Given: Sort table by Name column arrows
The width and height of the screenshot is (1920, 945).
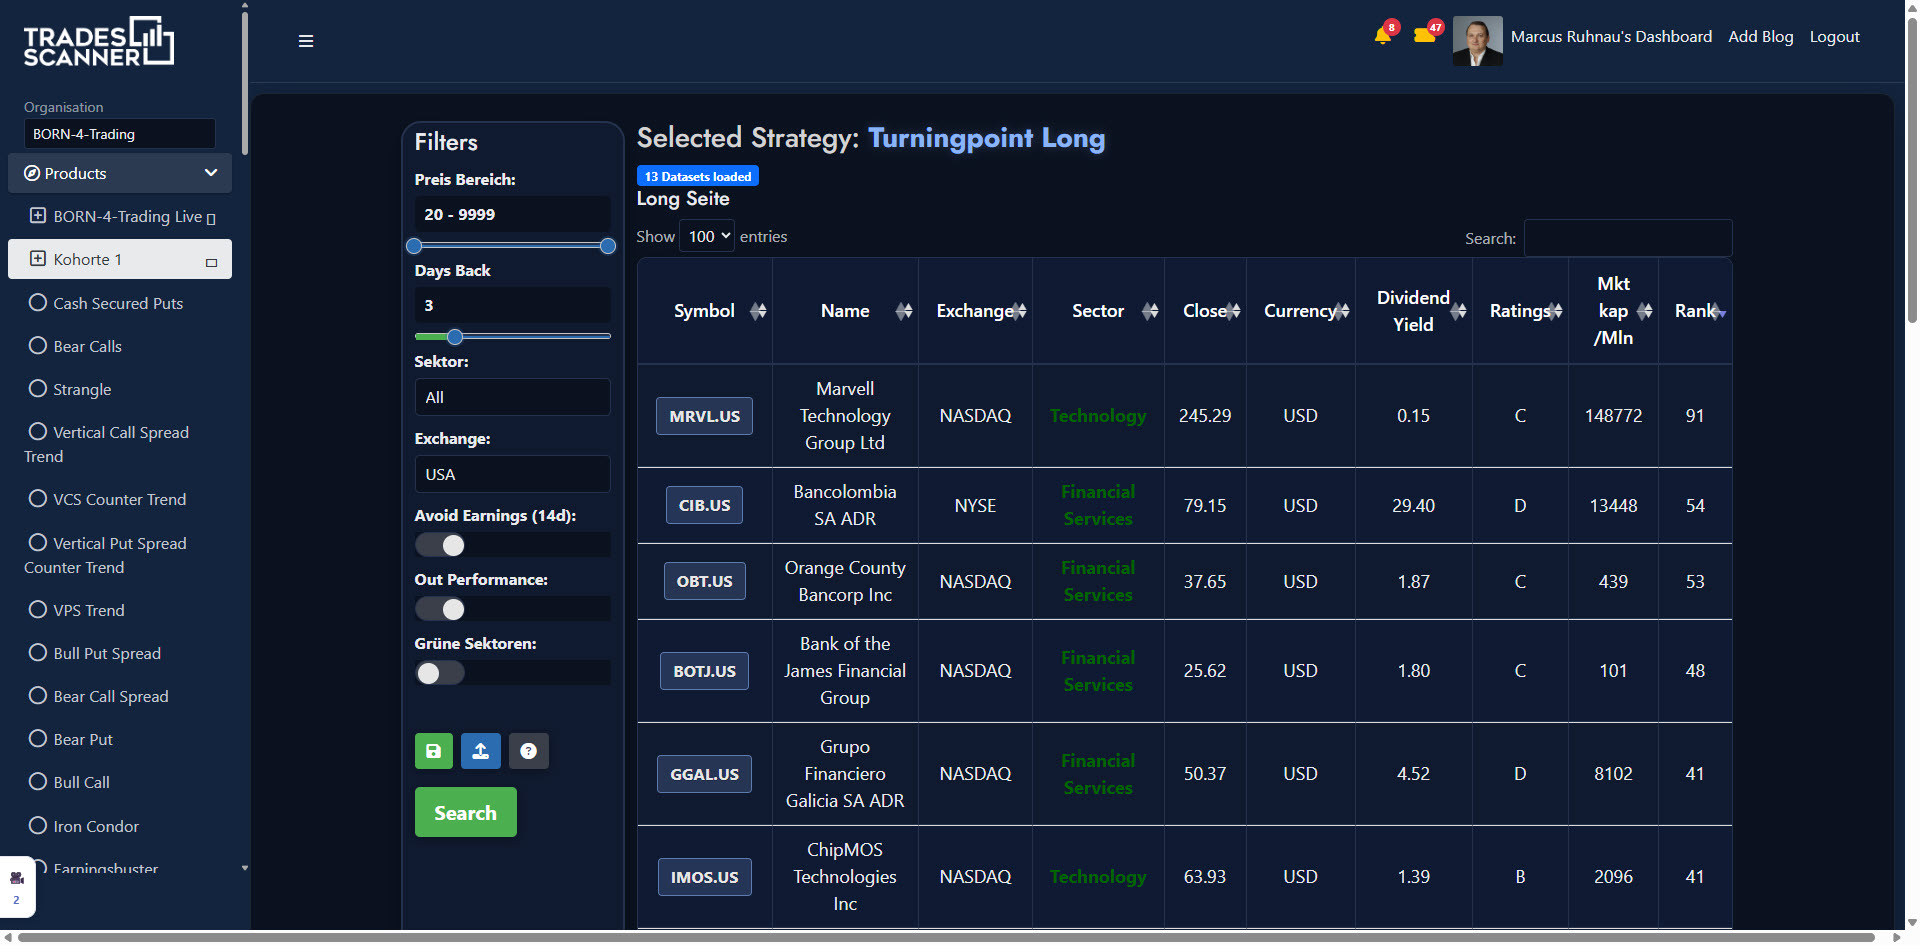Looking at the screenshot, I should pyautogui.click(x=904, y=311).
